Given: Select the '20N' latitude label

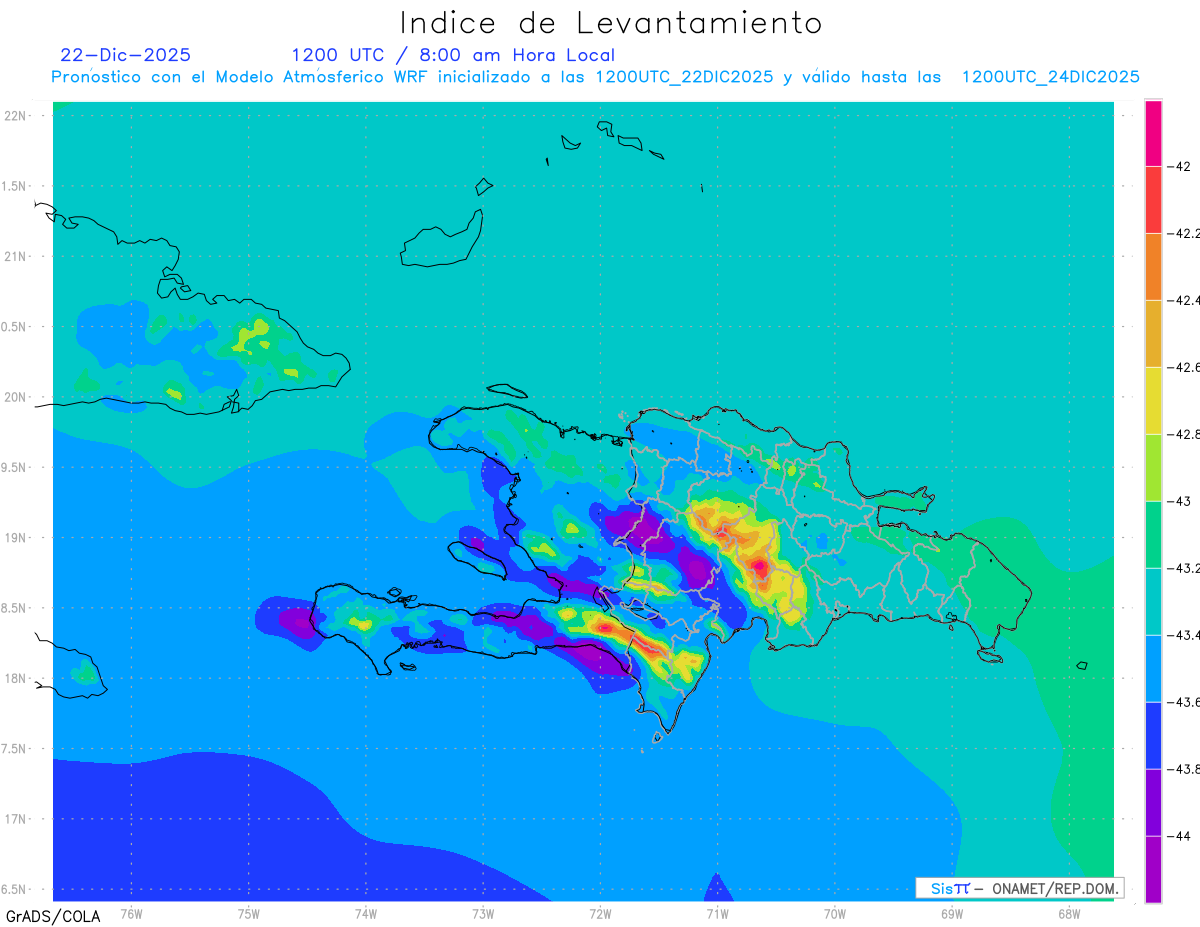Looking at the screenshot, I should point(17,397).
